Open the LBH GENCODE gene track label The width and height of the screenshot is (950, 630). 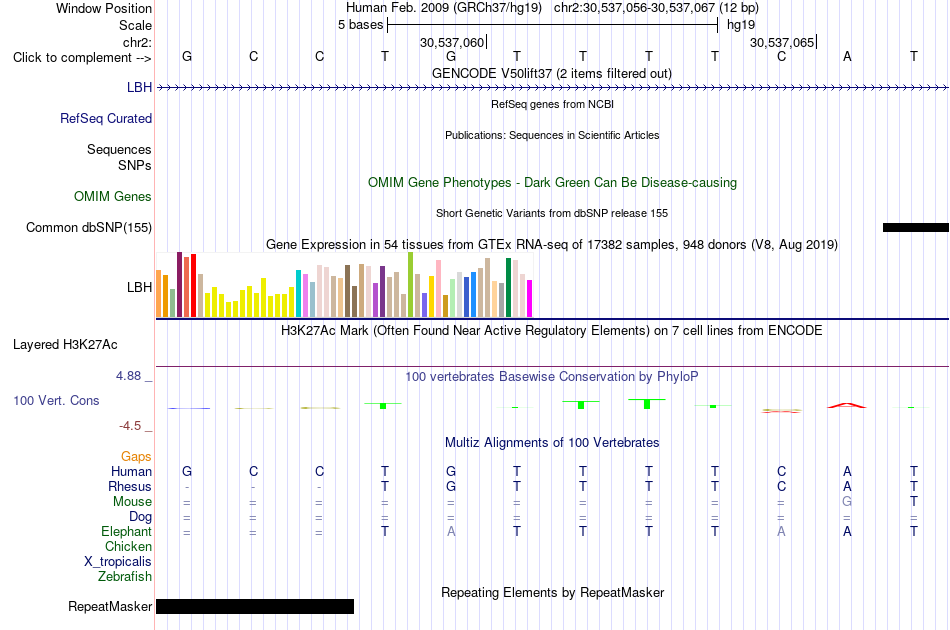(139, 87)
